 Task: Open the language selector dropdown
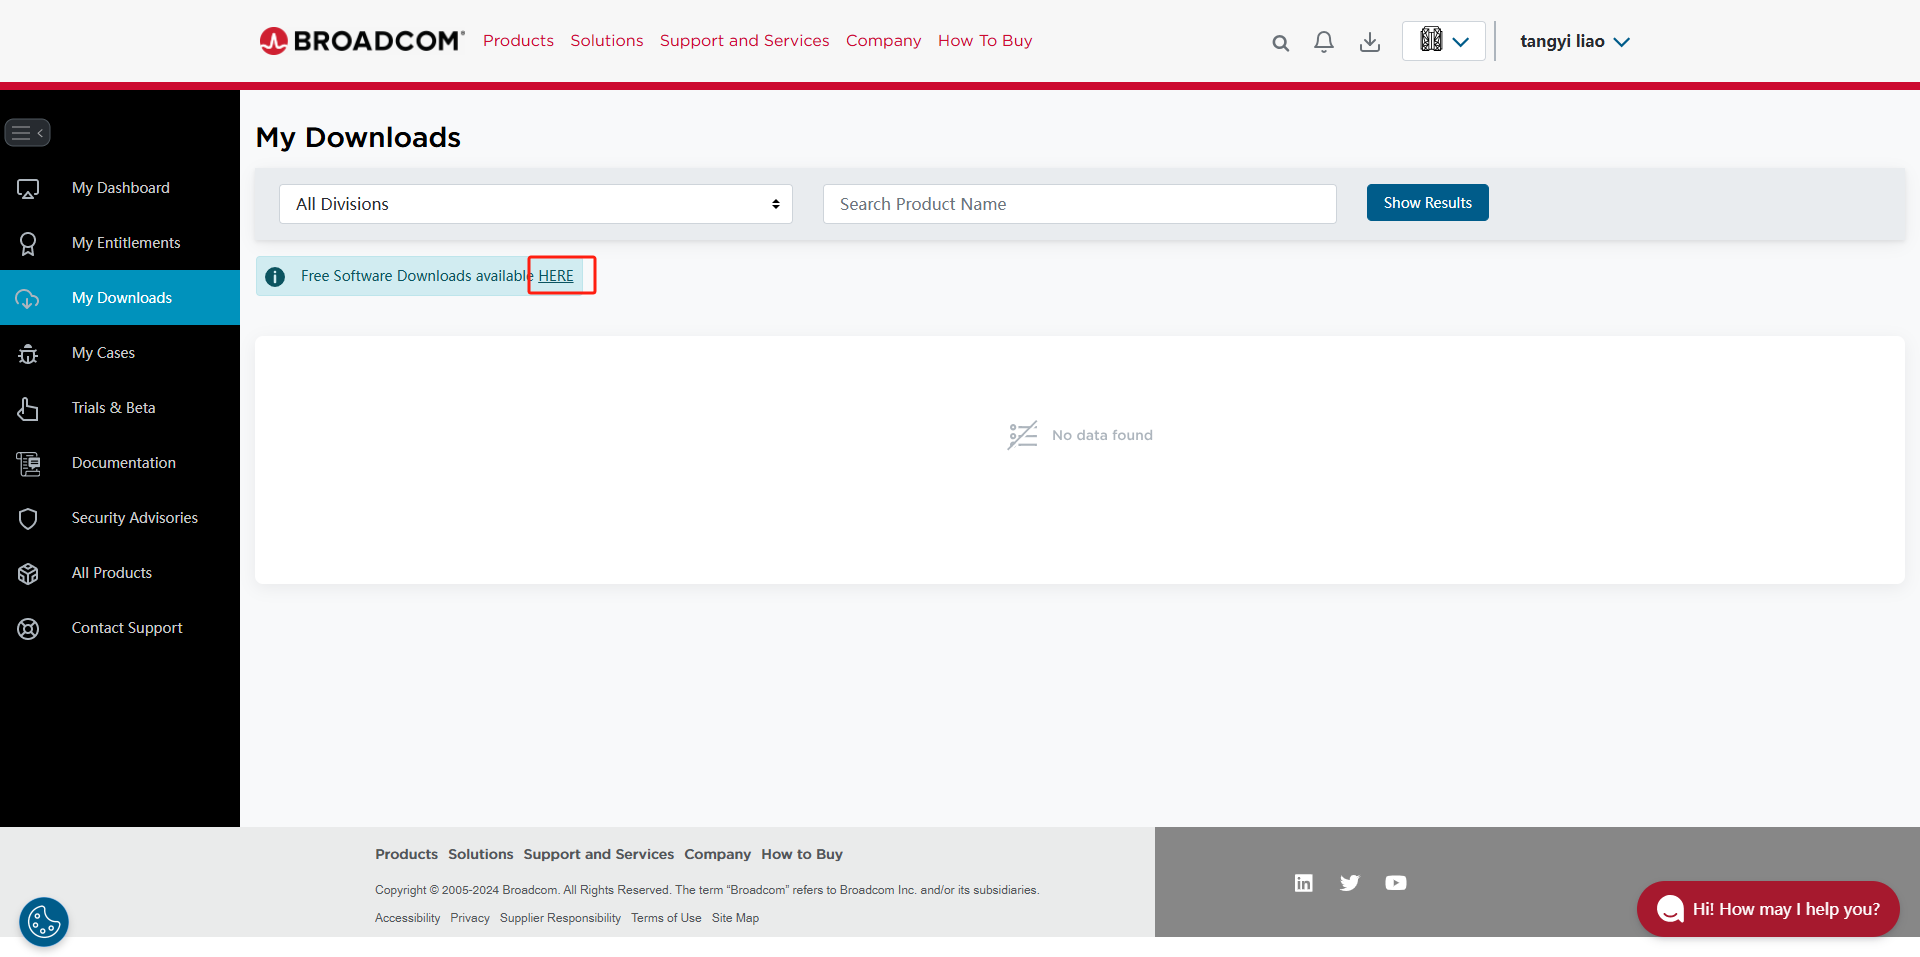coord(1443,41)
